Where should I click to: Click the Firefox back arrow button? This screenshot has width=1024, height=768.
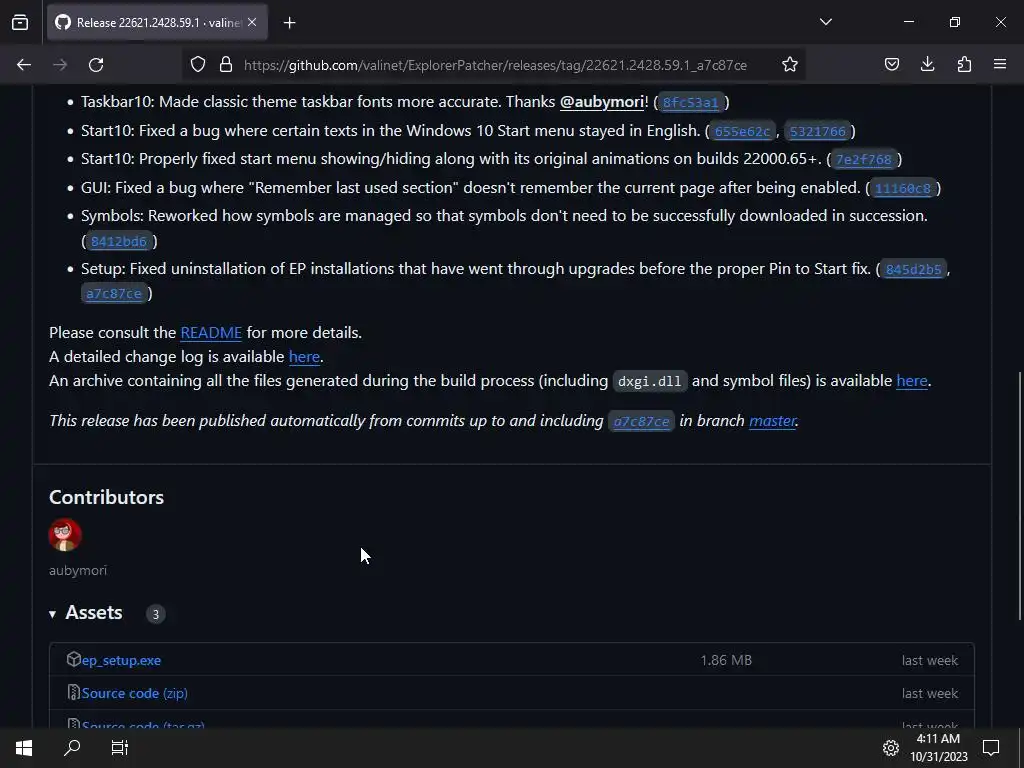pyautogui.click(x=24, y=65)
